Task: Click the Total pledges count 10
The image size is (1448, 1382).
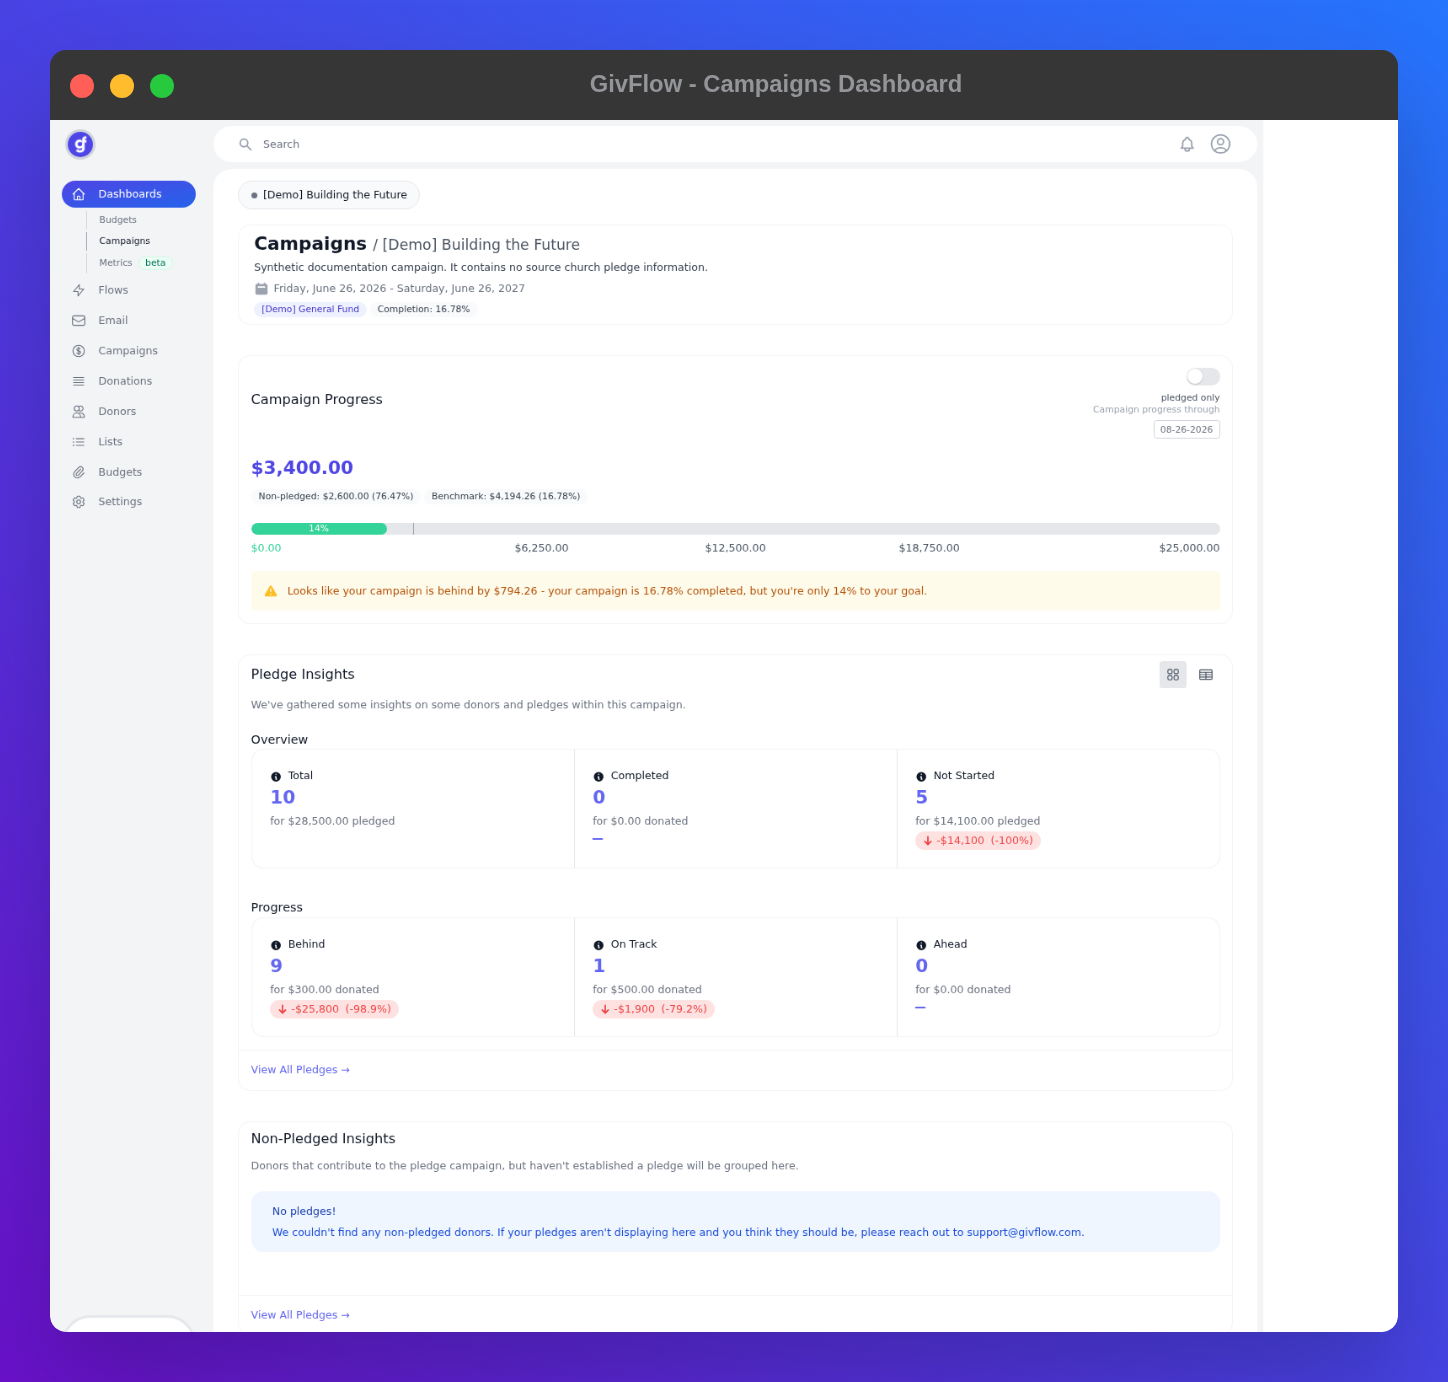Action: coord(283,797)
